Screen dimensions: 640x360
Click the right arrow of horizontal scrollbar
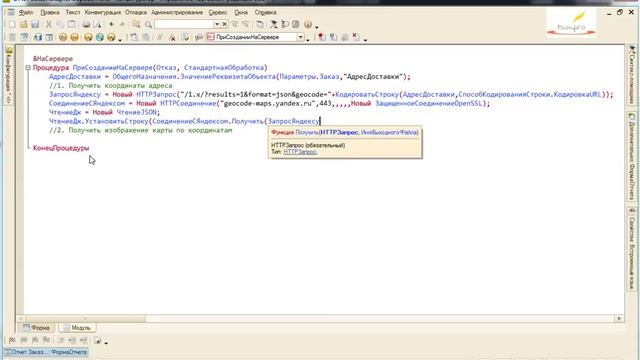(x=619, y=318)
